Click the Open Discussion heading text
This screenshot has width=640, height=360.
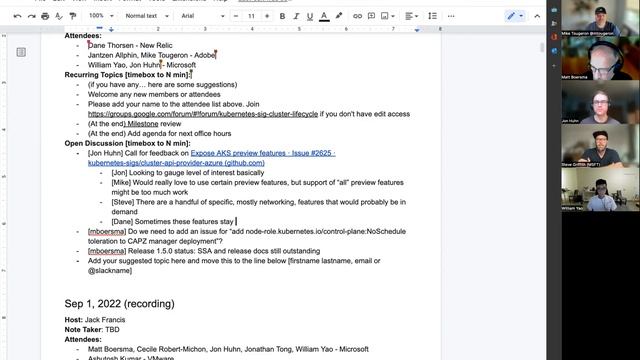127,143
